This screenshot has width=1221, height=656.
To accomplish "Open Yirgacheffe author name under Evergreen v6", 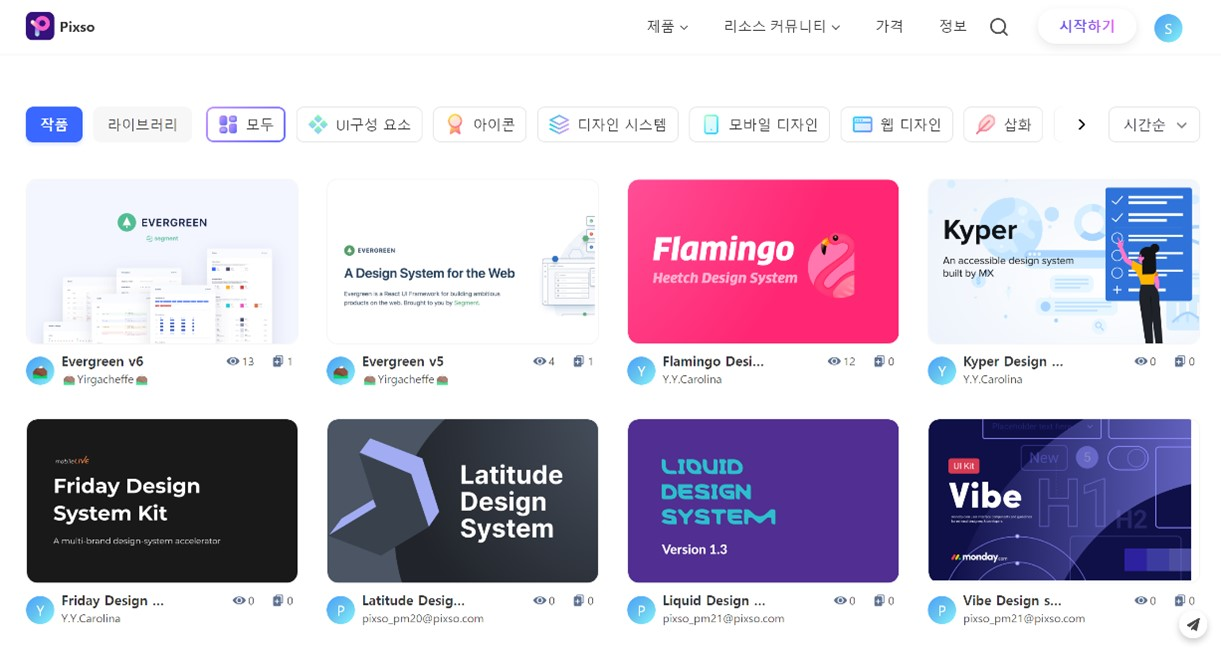I will (105, 380).
